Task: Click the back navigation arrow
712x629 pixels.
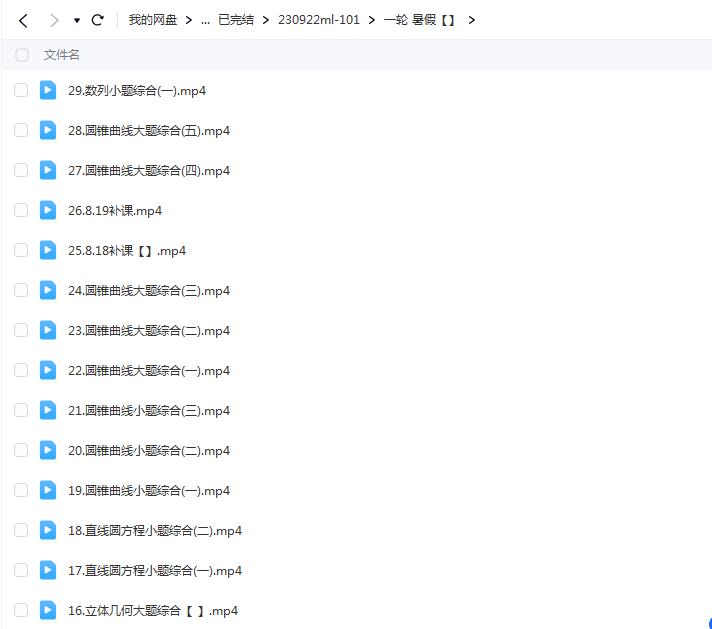Action: [23, 20]
